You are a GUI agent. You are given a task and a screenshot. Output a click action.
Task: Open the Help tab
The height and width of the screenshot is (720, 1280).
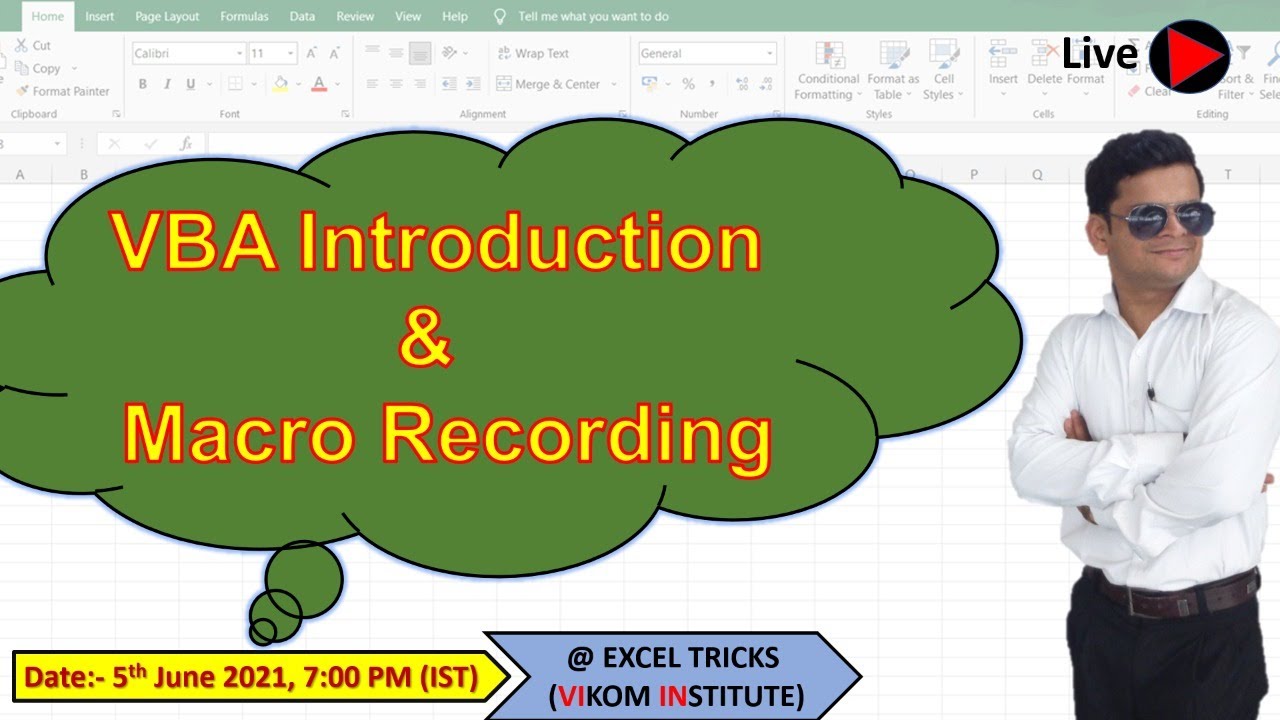[455, 16]
